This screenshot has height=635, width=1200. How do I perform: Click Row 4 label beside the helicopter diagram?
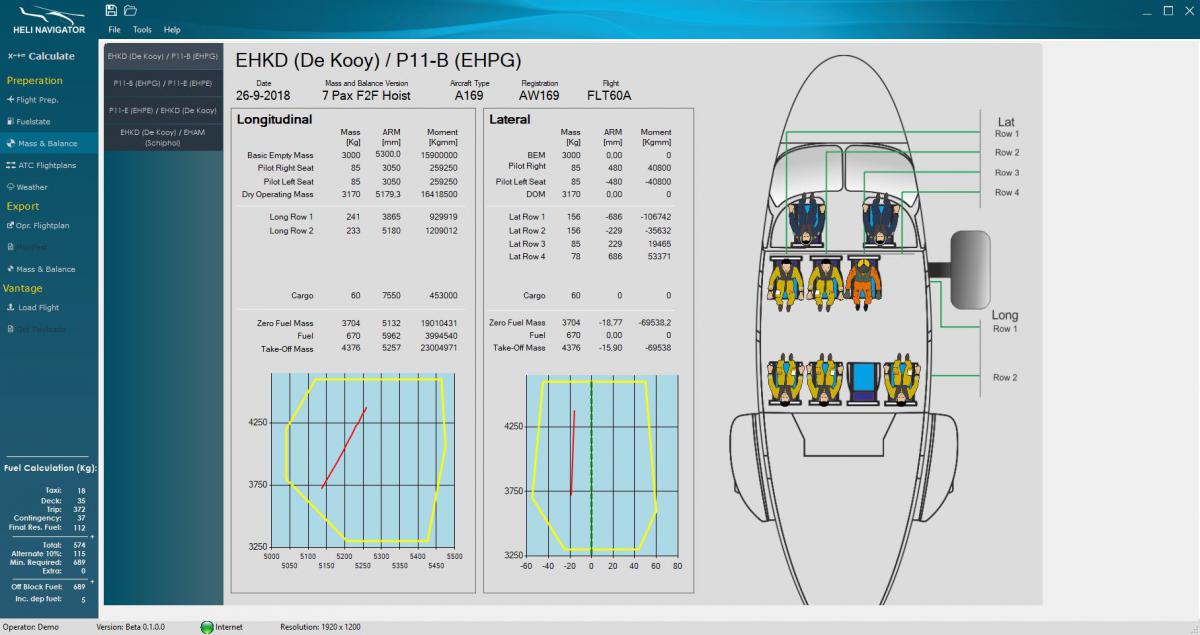[1007, 192]
